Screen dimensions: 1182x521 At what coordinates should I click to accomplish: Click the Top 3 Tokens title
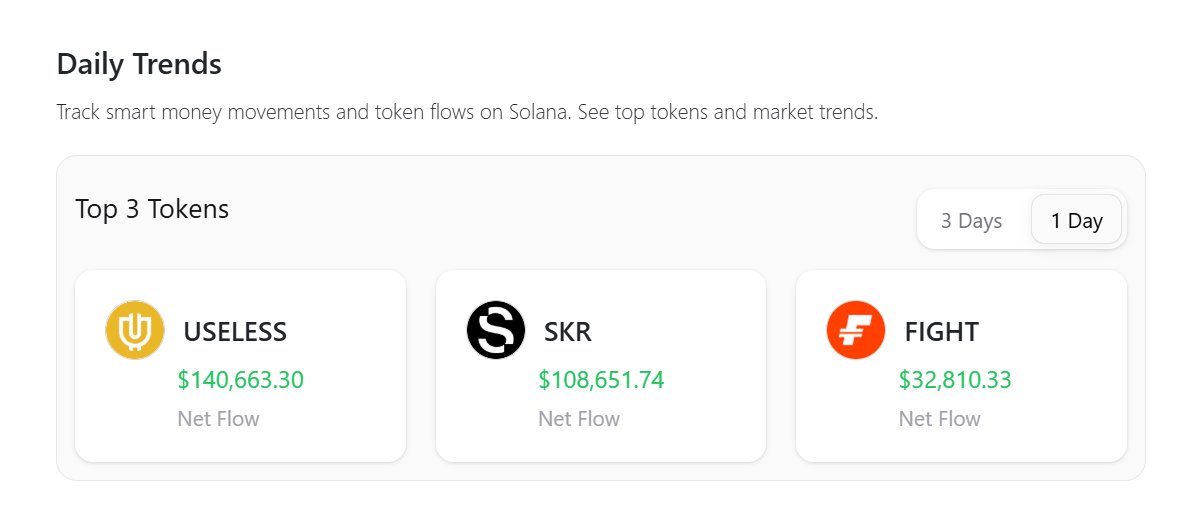click(152, 209)
